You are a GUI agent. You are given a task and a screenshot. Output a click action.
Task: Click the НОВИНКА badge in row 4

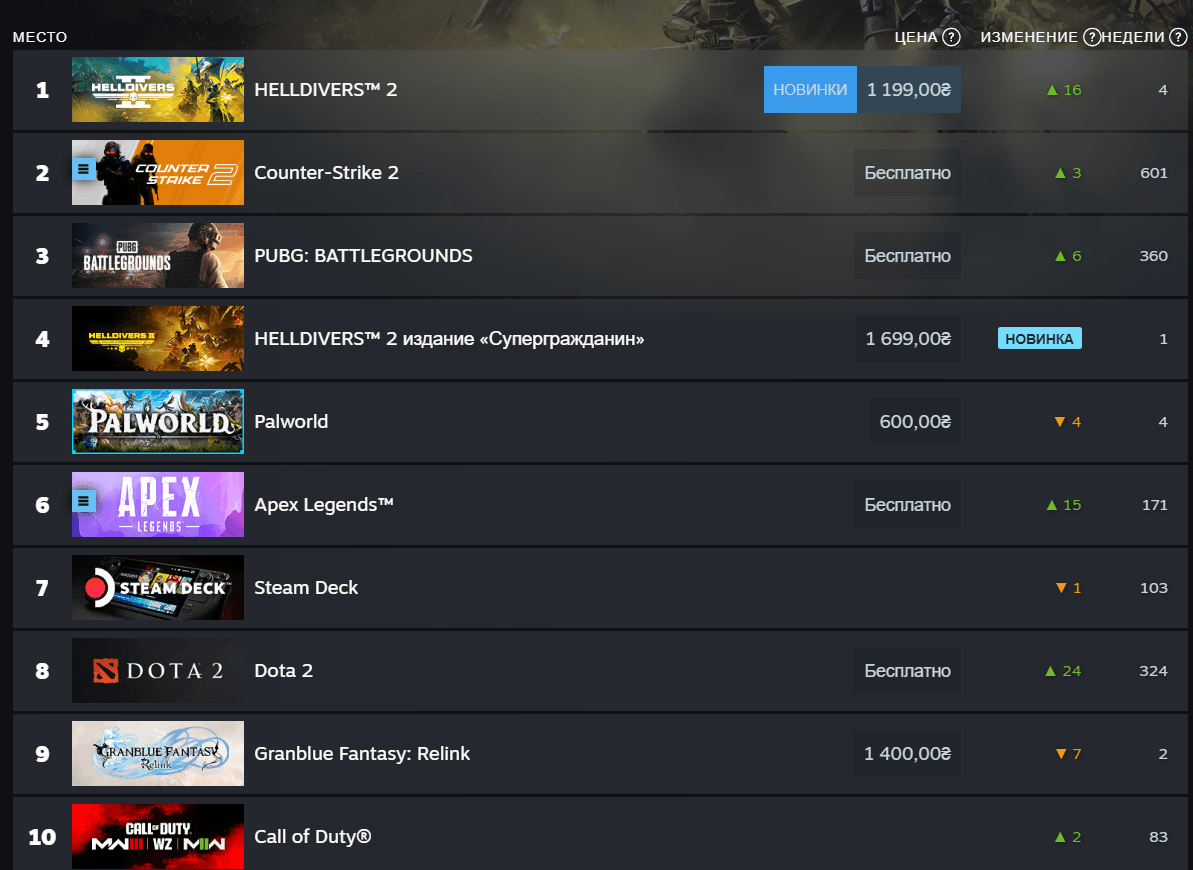point(1039,339)
